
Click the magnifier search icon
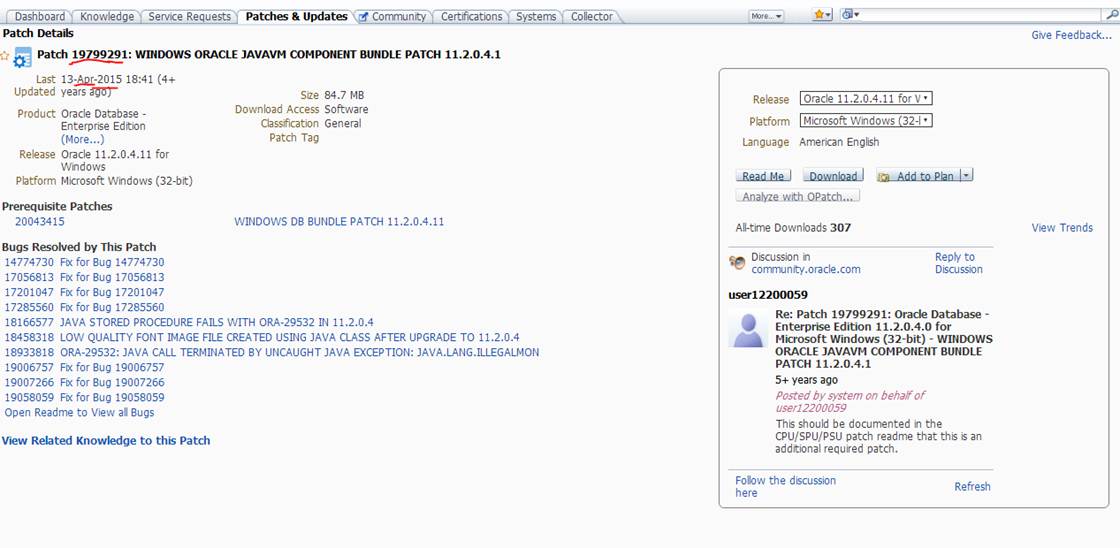click(1111, 15)
